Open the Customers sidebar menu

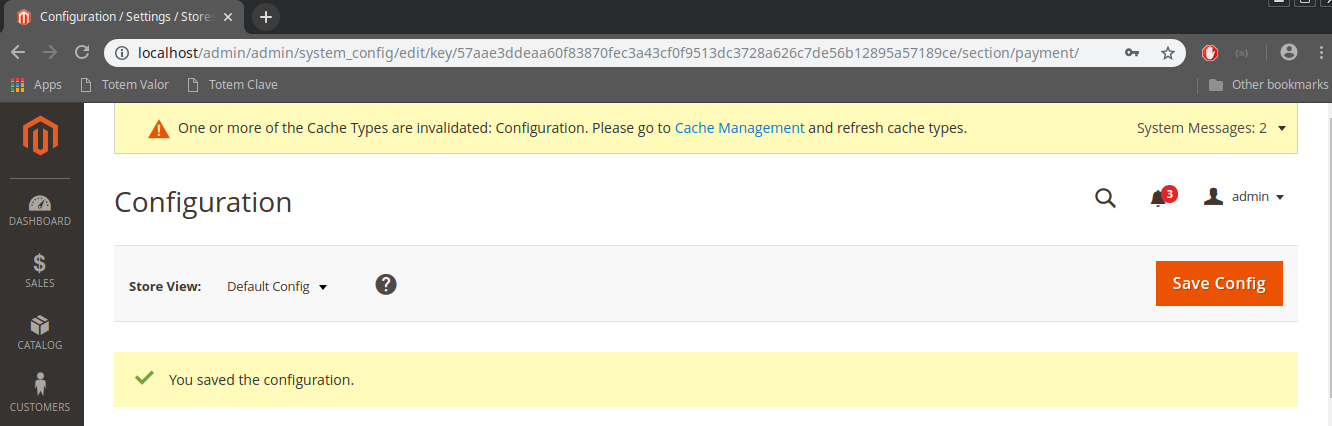[x=40, y=395]
